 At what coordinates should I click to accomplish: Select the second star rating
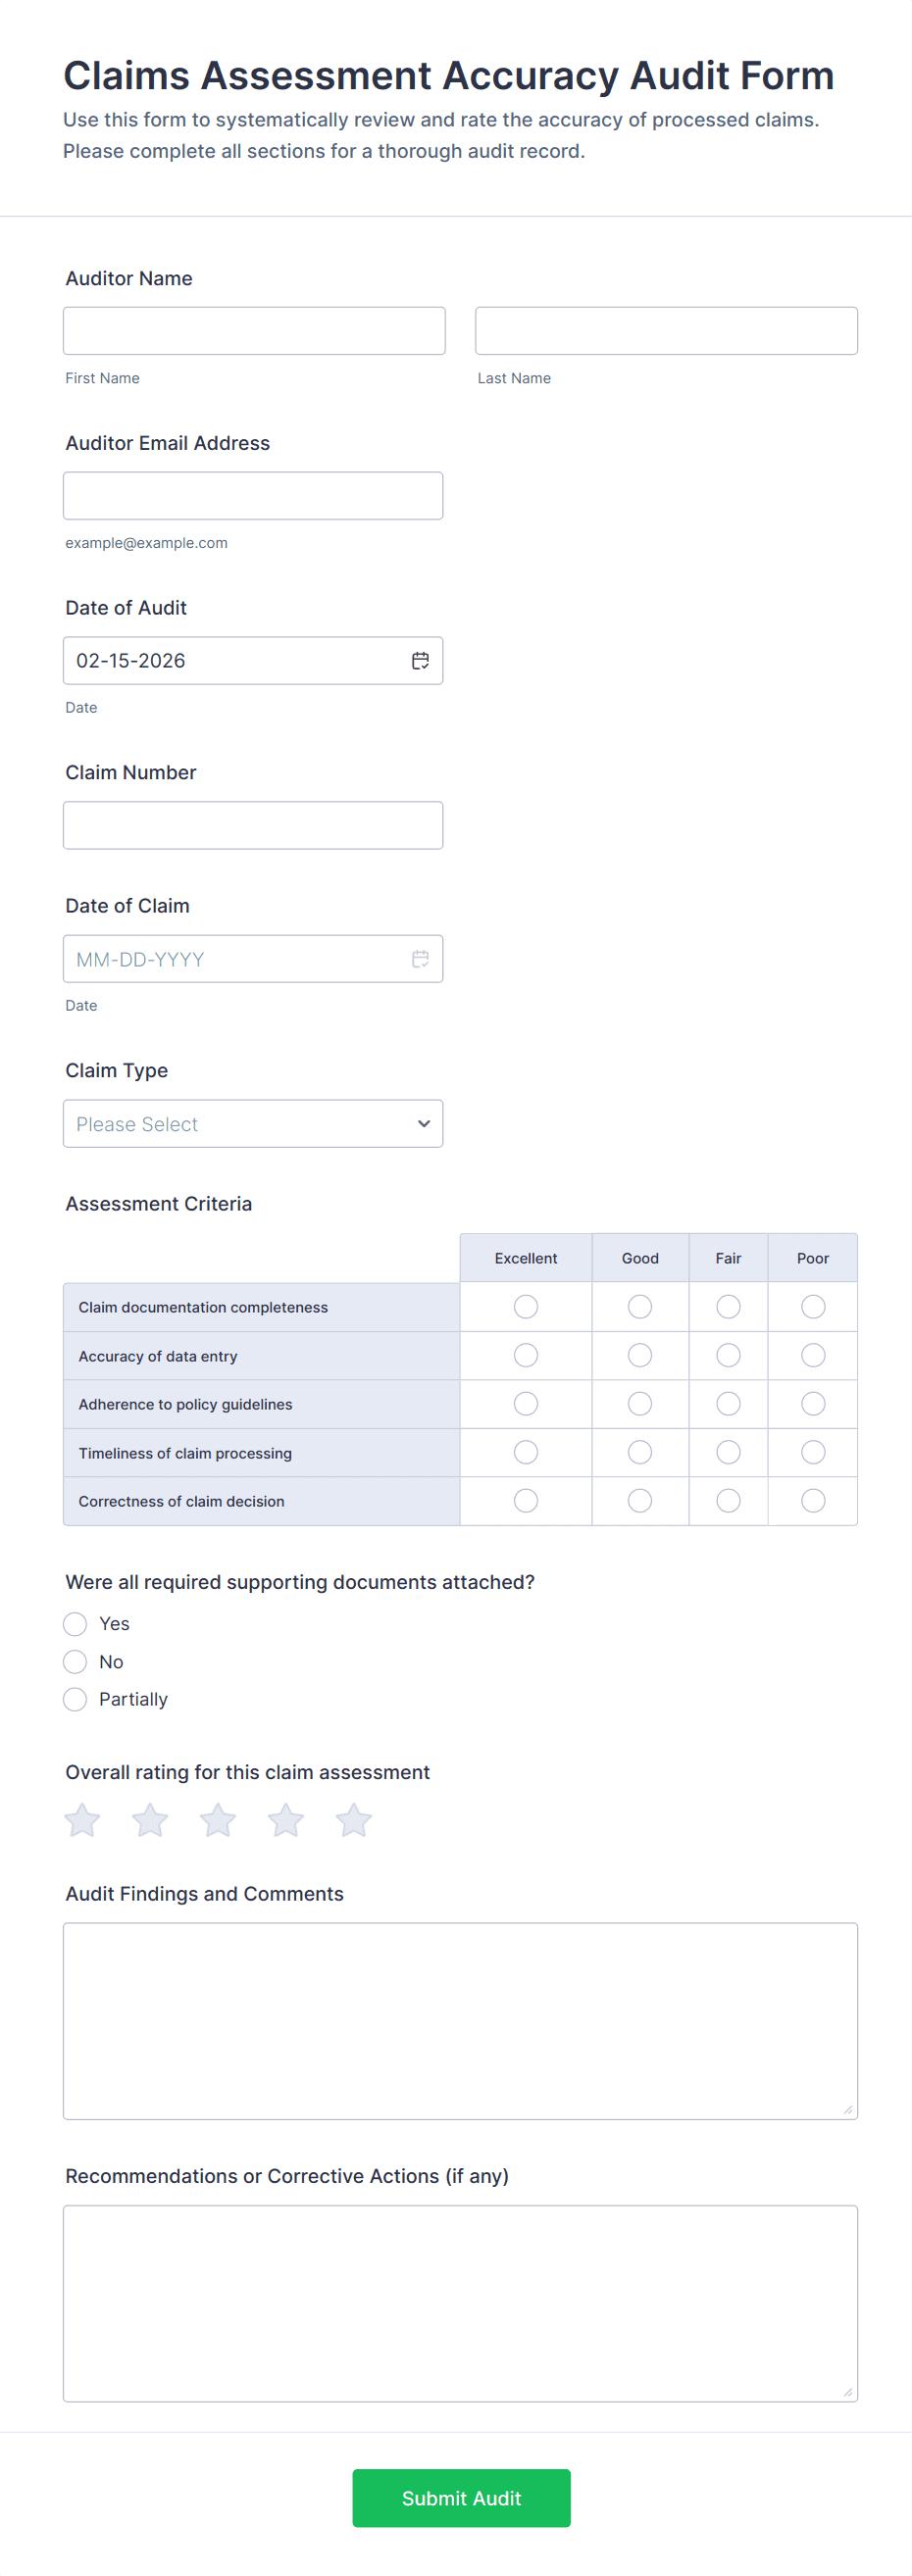click(x=150, y=1820)
